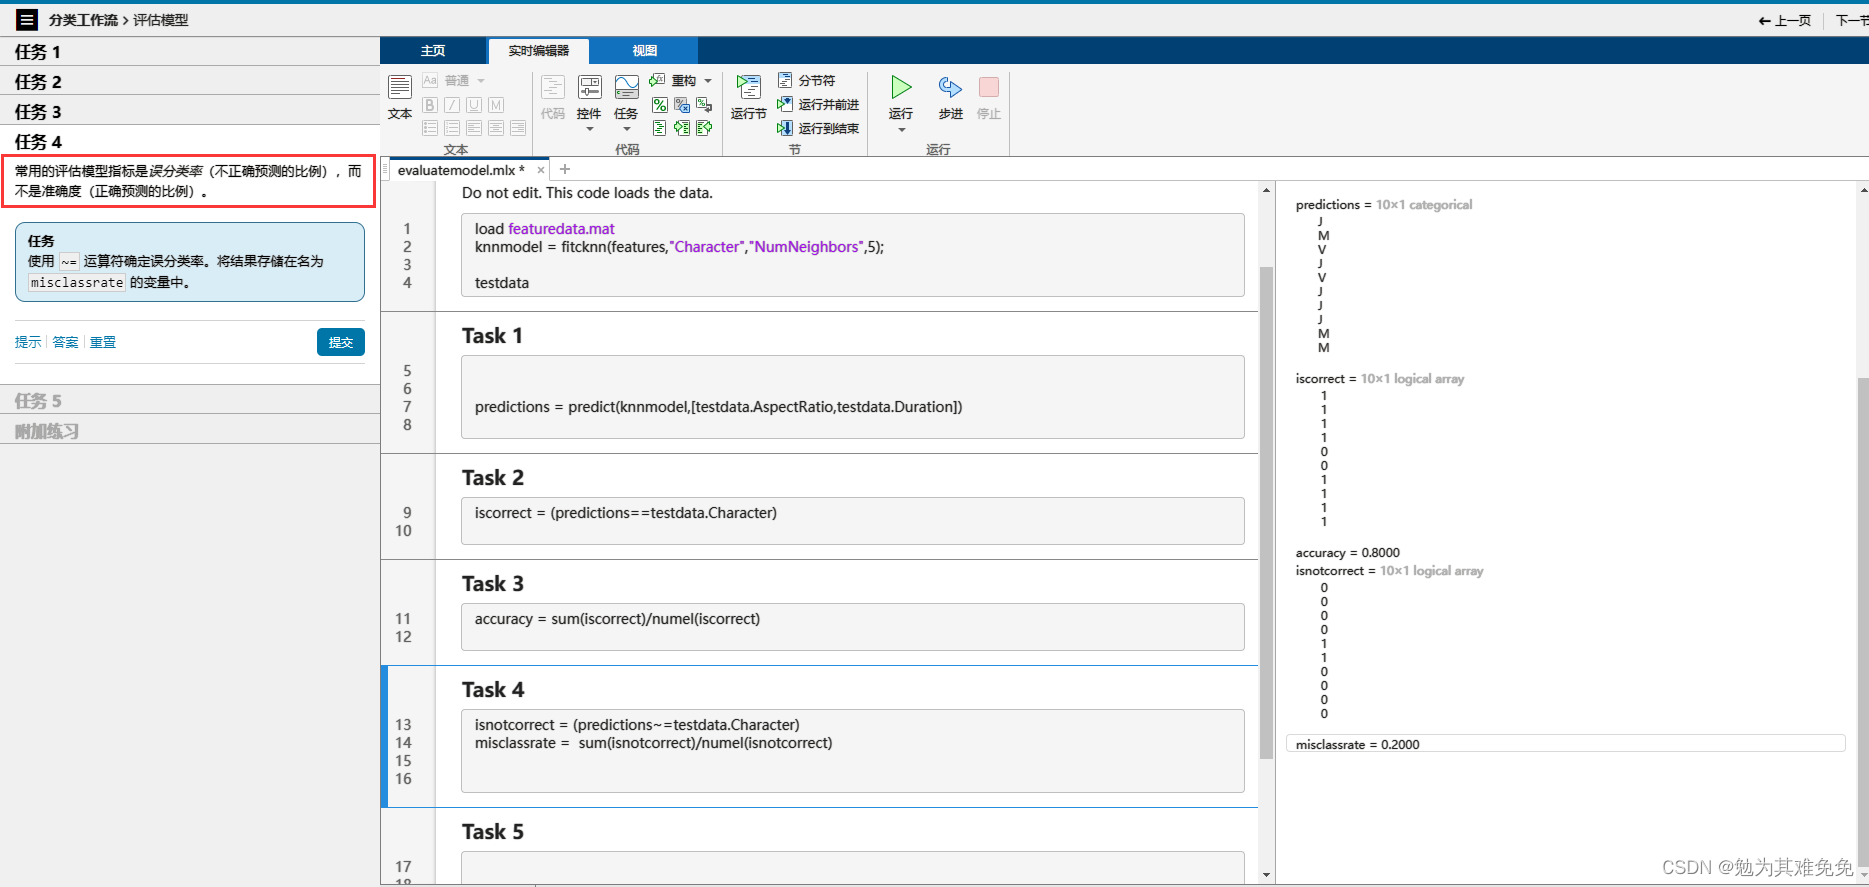1869x887 pixels.
Task: Click 运行并前进 (Run and Advance)
Action: pos(818,104)
